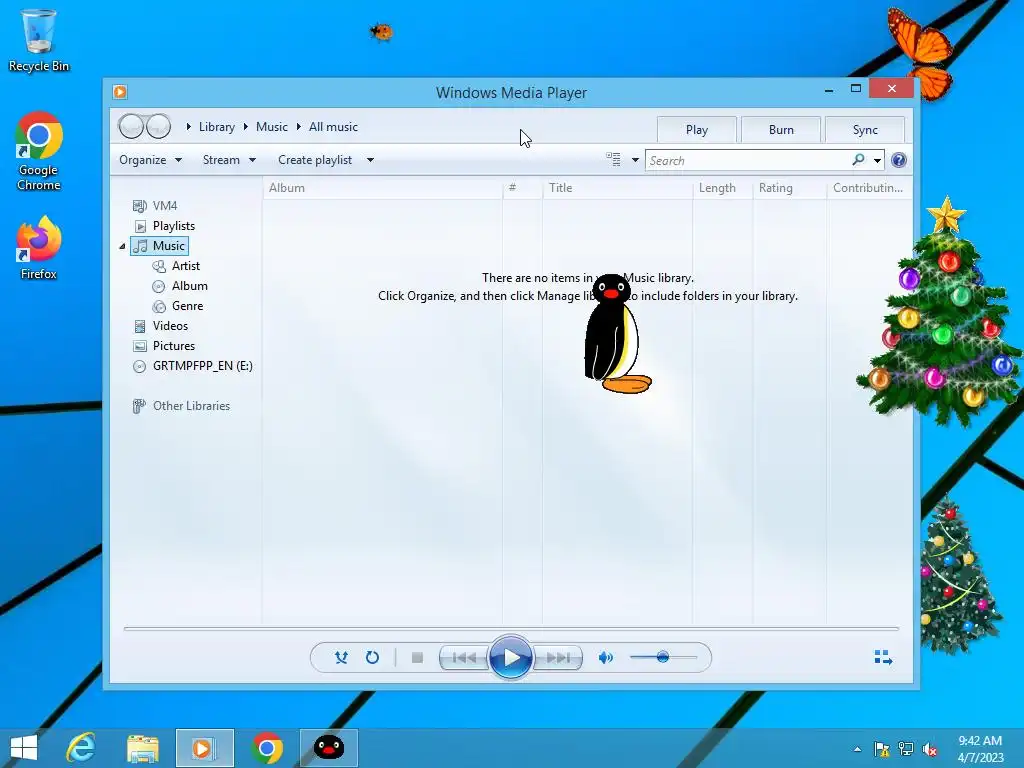Click Library in the breadcrumb

[217, 127]
